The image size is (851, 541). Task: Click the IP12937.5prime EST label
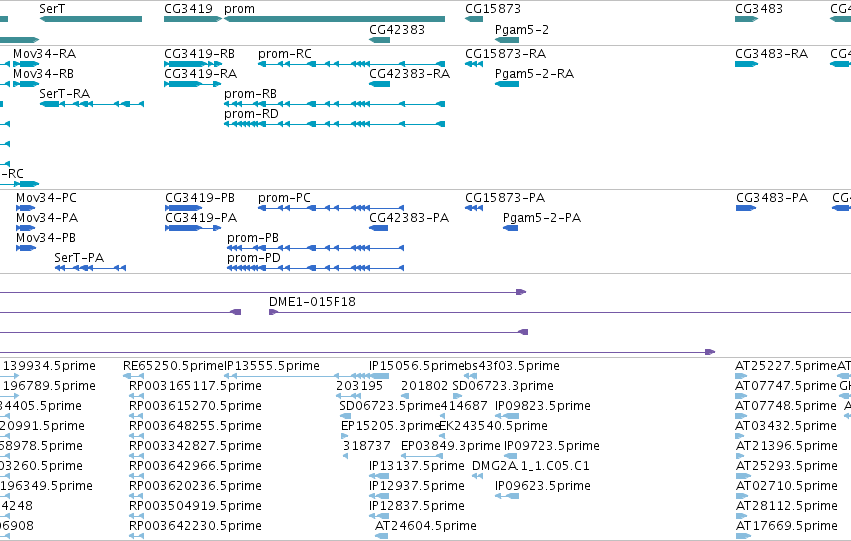[417, 486]
